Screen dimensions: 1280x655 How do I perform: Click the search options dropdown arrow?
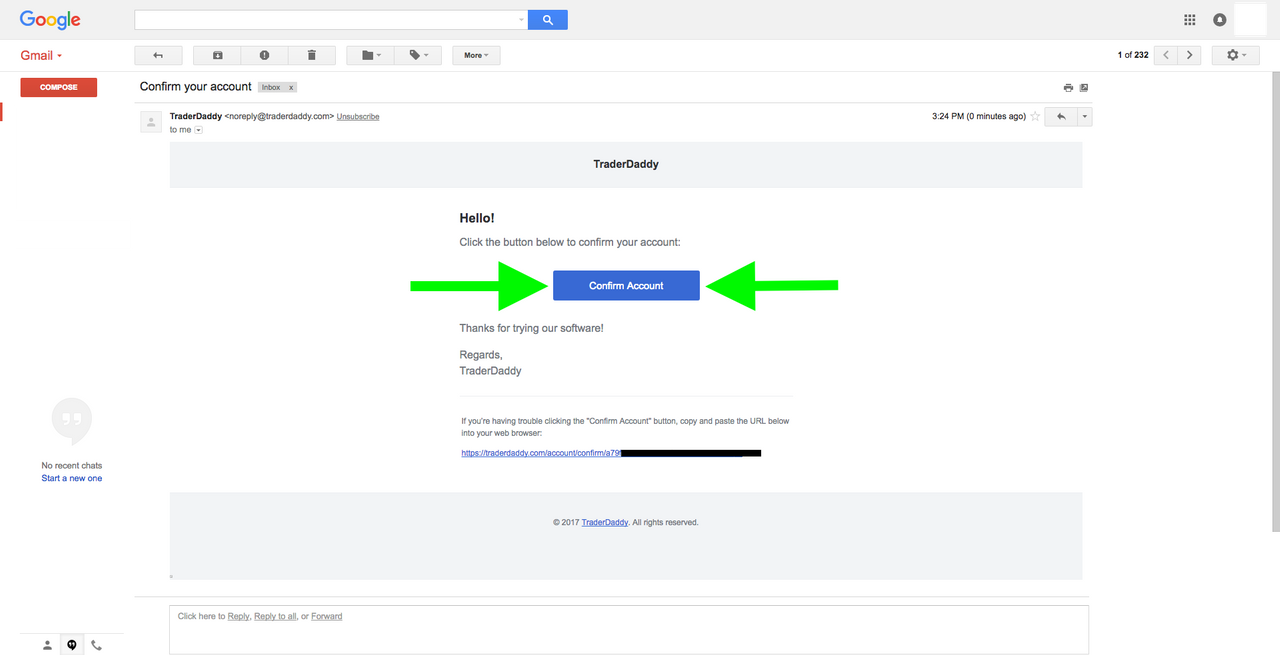521,20
